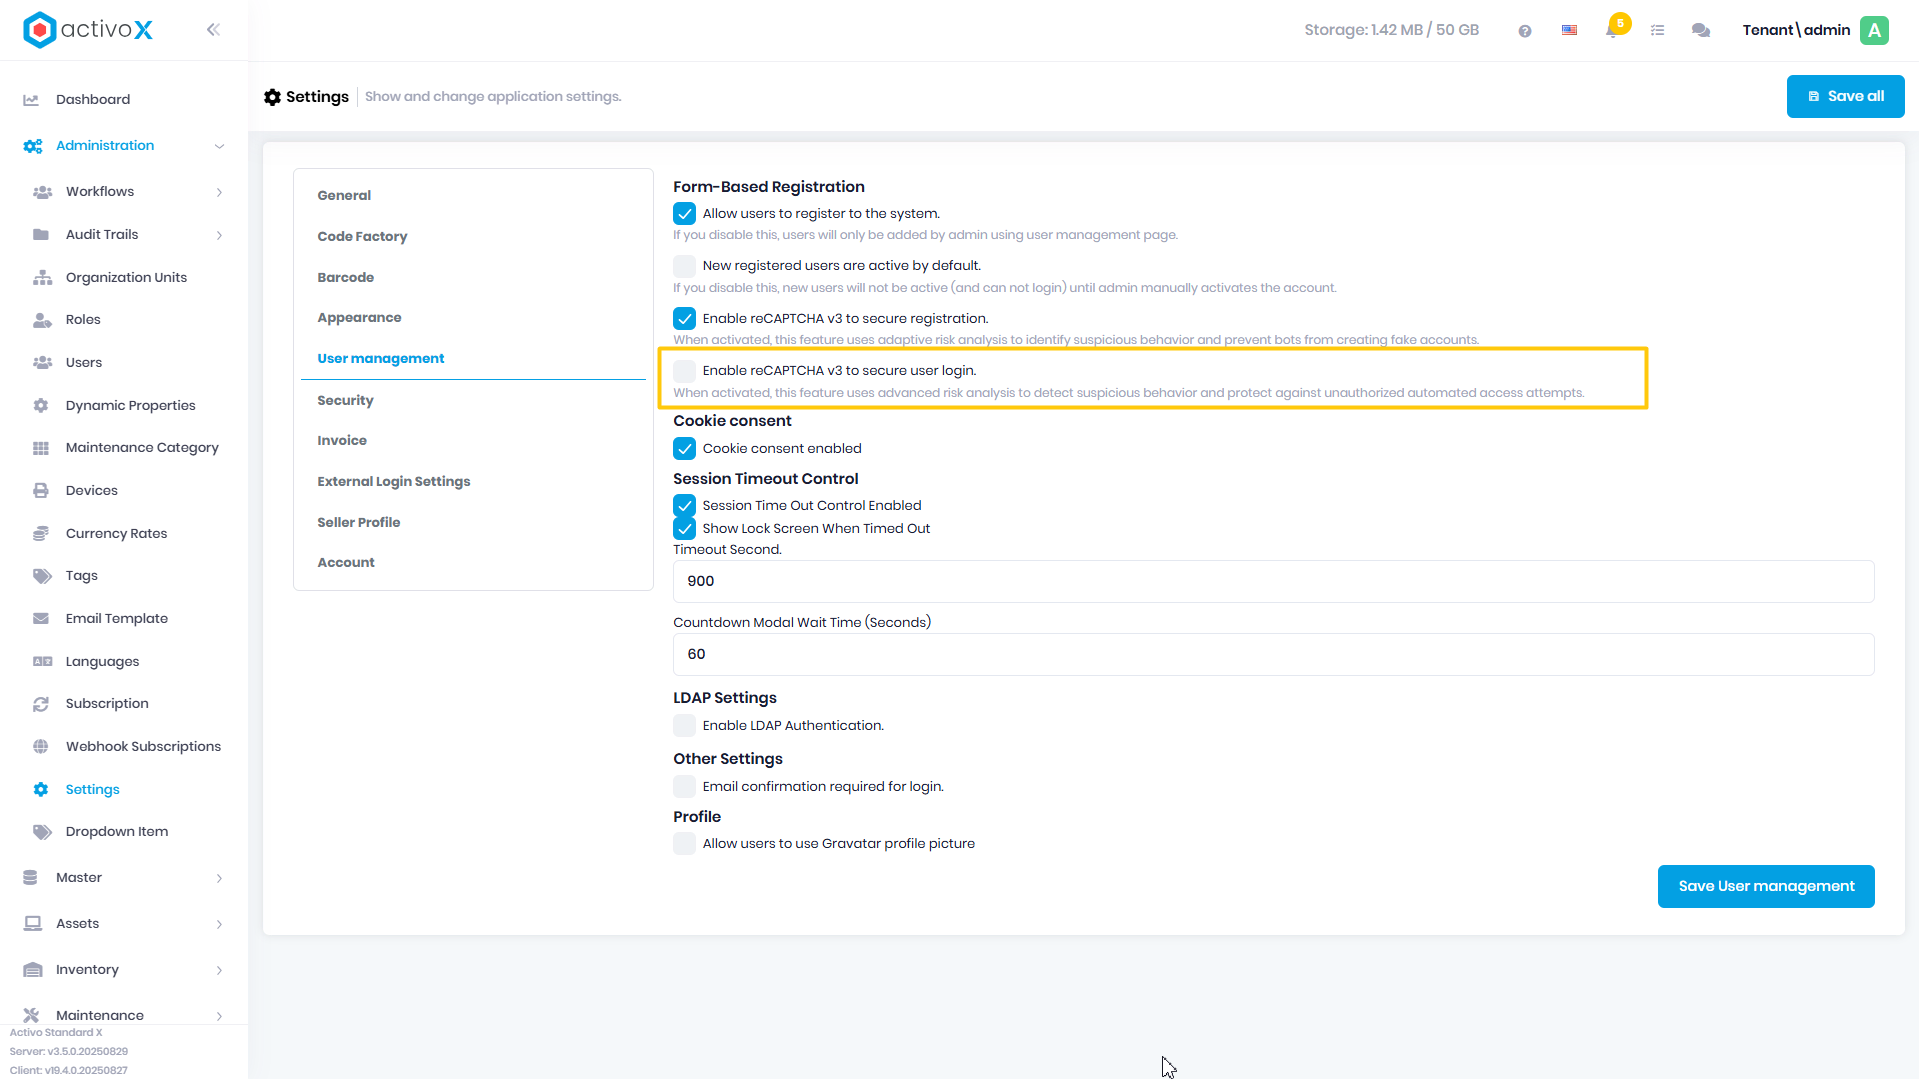Click the green admin avatar icon

coord(1874,30)
